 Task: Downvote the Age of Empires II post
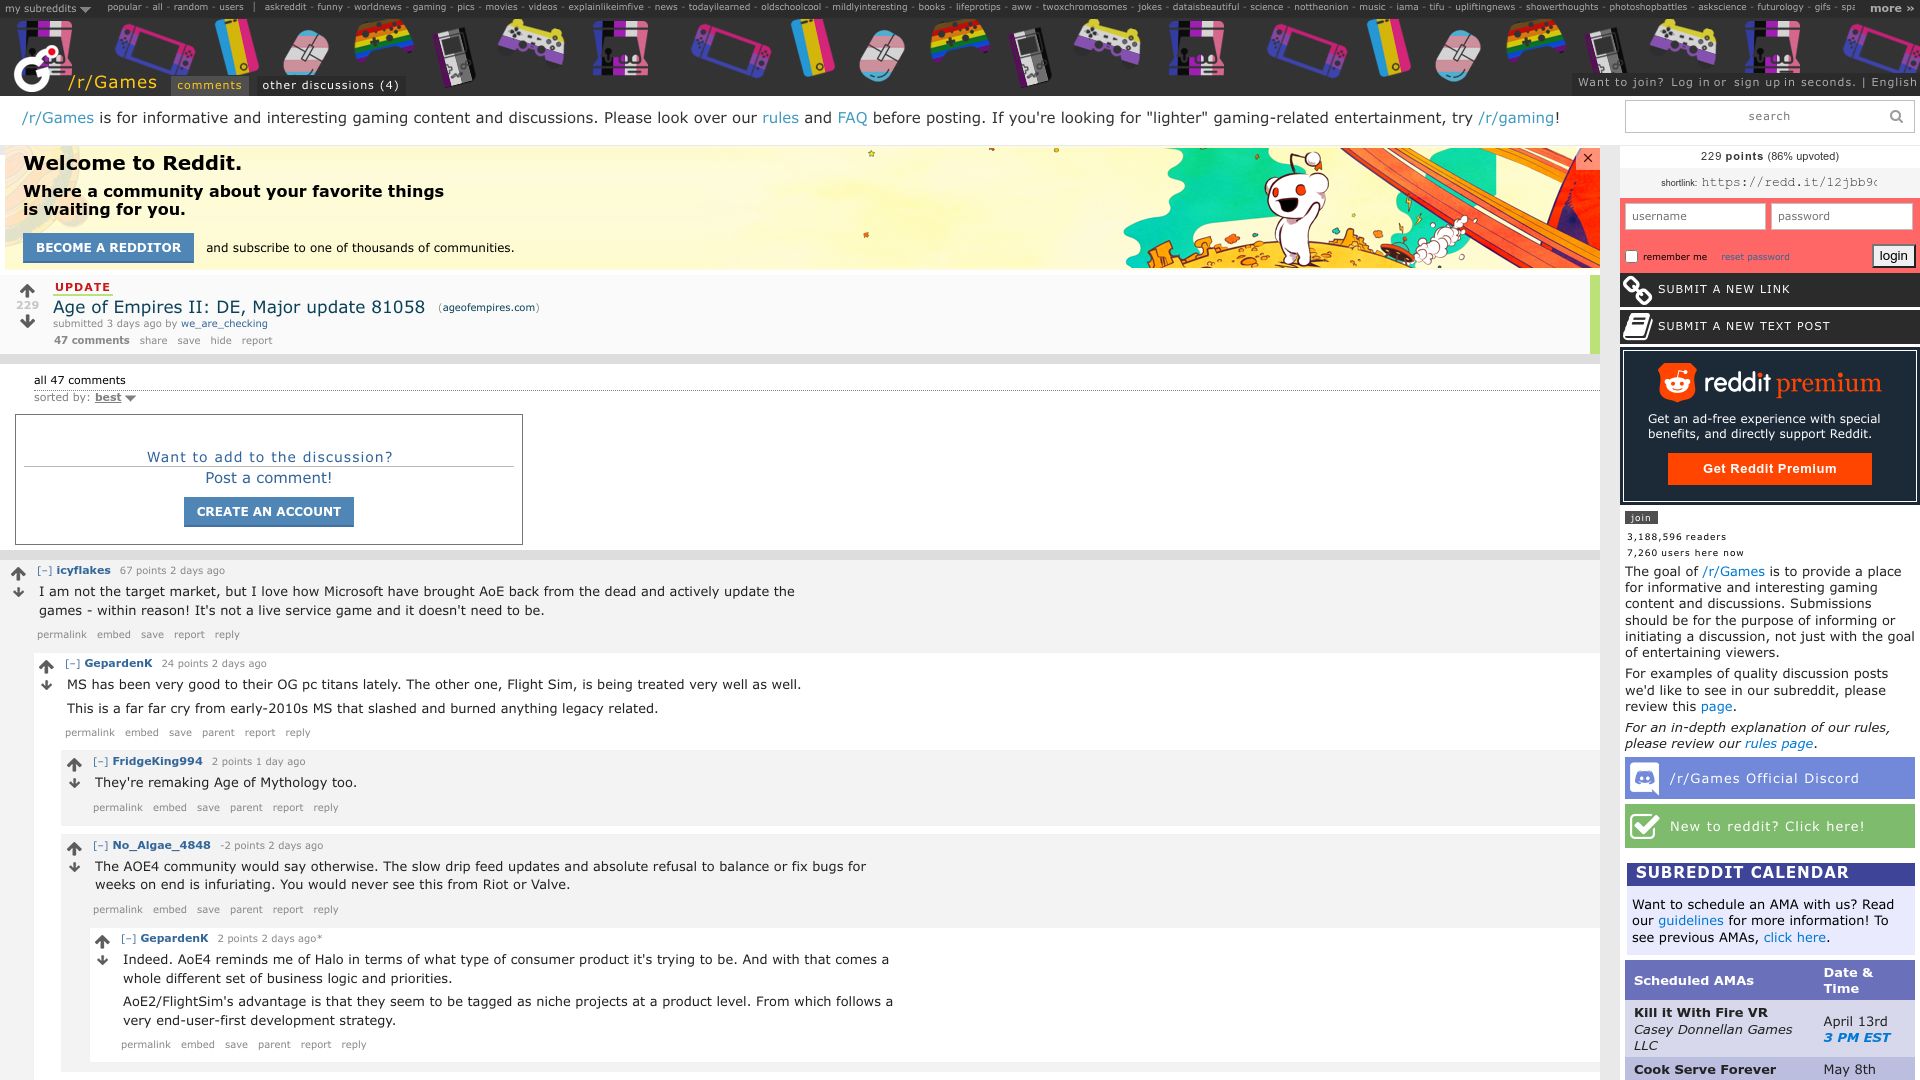click(x=27, y=321)
